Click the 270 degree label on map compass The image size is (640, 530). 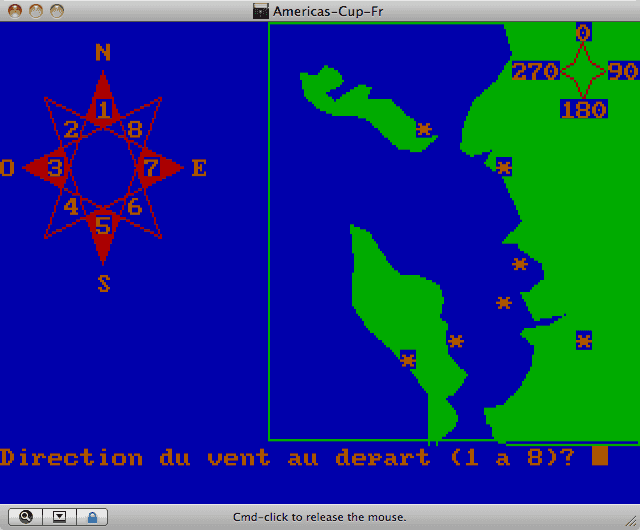coord(535,71)
